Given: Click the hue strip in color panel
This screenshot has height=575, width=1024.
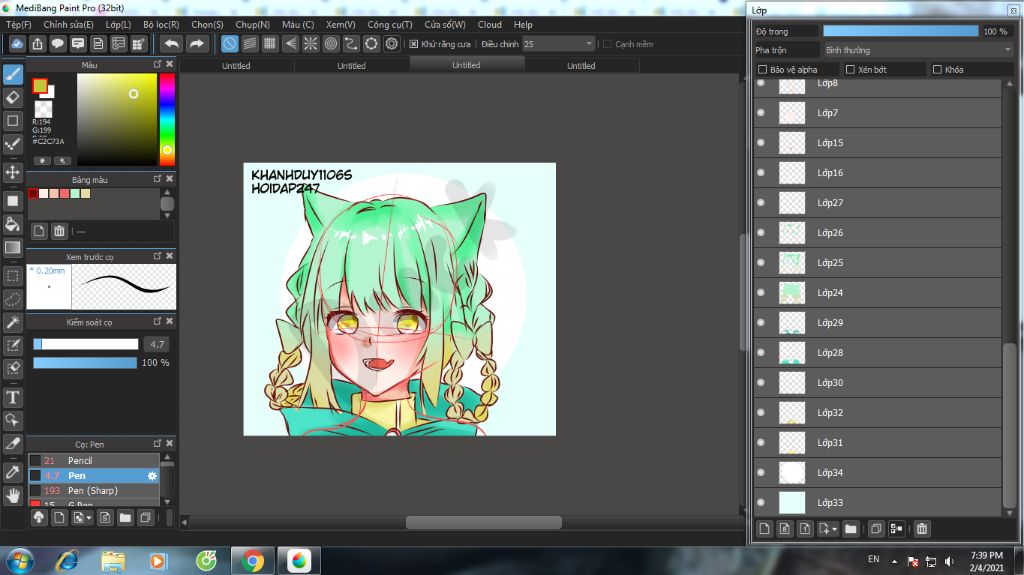Looking at the screenshot, I should (x=167, y=119).
